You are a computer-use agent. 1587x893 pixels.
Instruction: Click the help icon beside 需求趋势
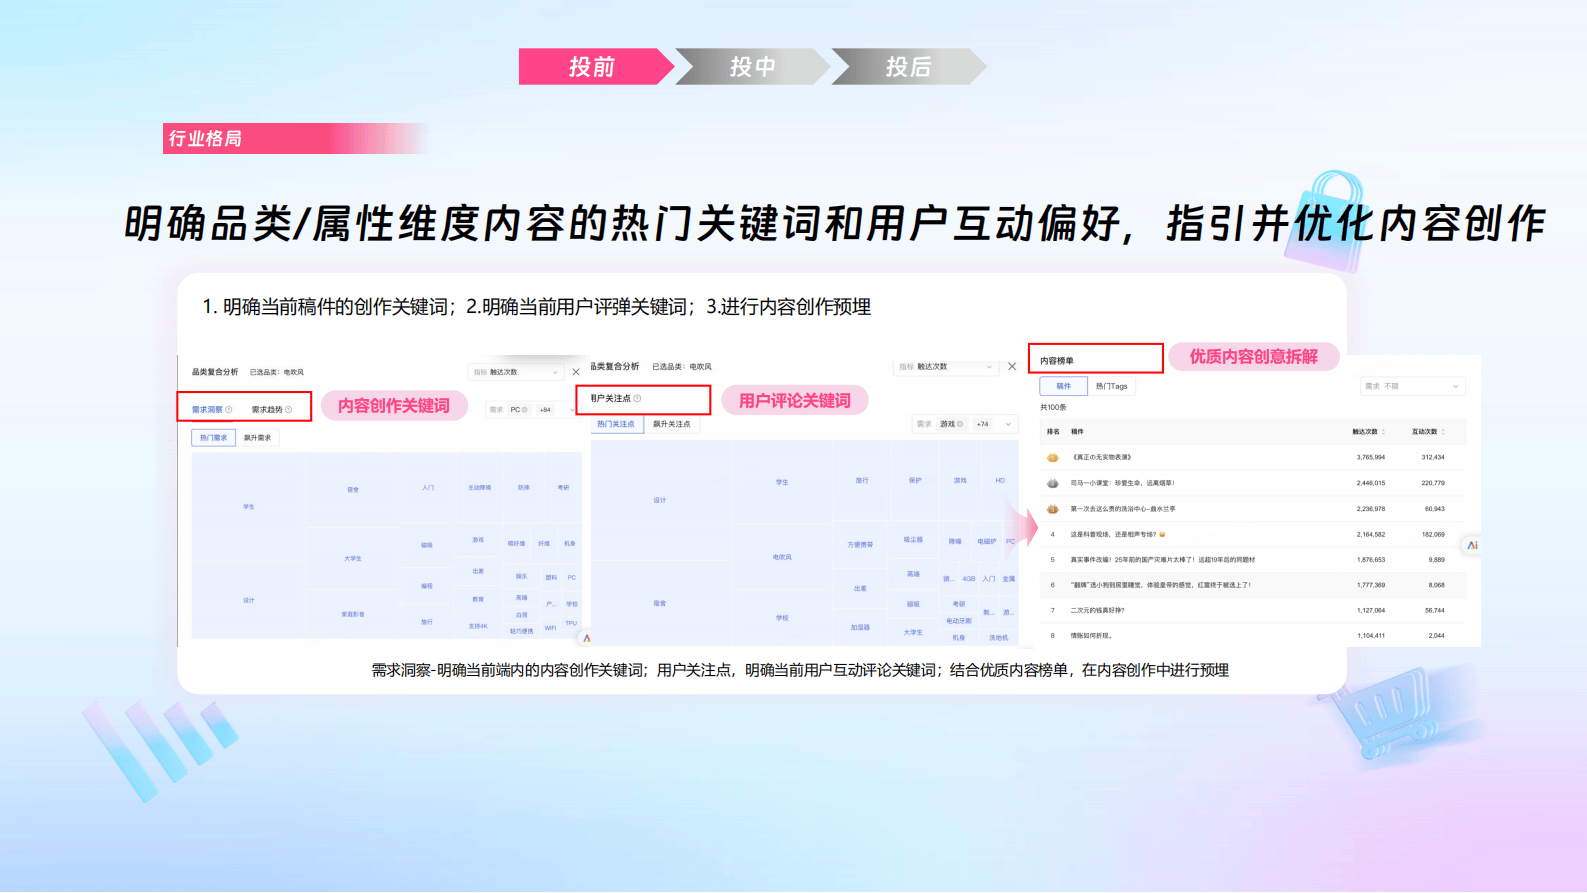tap(289, 410)
